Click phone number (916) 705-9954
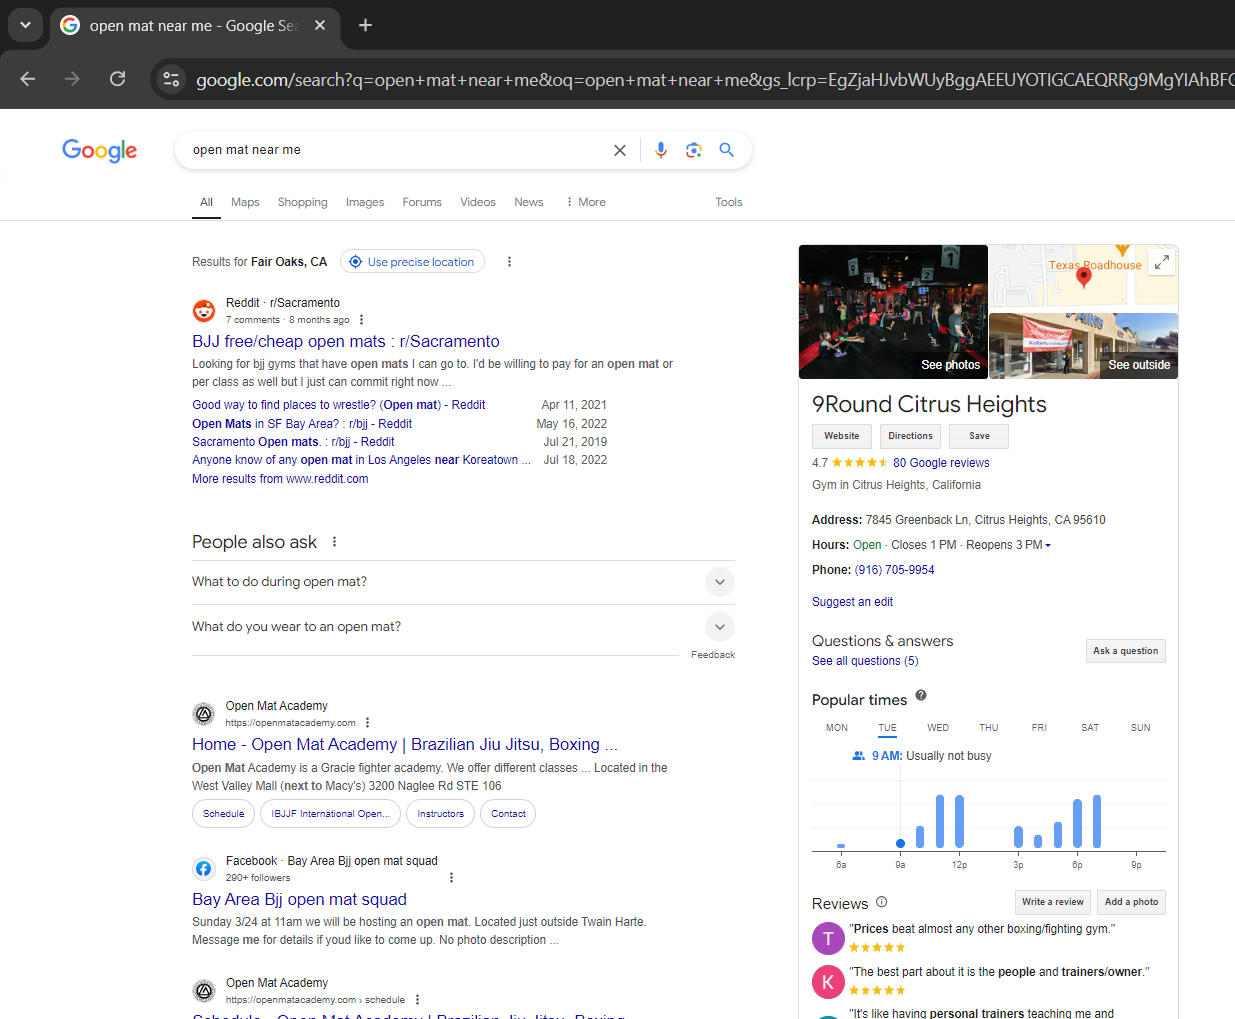1235x1019 pixels. point(895,570)
